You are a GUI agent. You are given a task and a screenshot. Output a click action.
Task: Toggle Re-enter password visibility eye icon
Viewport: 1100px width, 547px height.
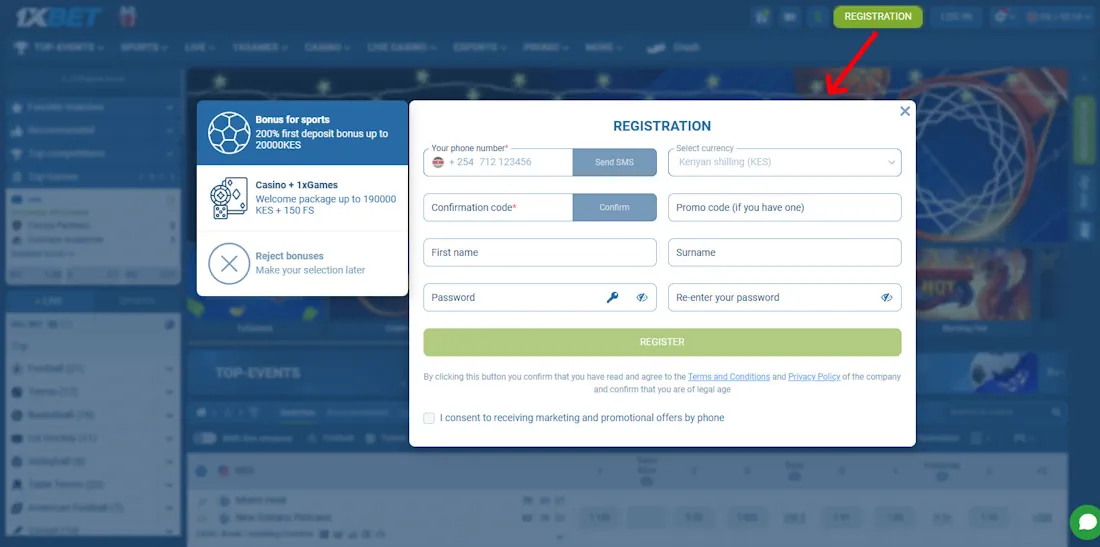[x=887, y=297]
